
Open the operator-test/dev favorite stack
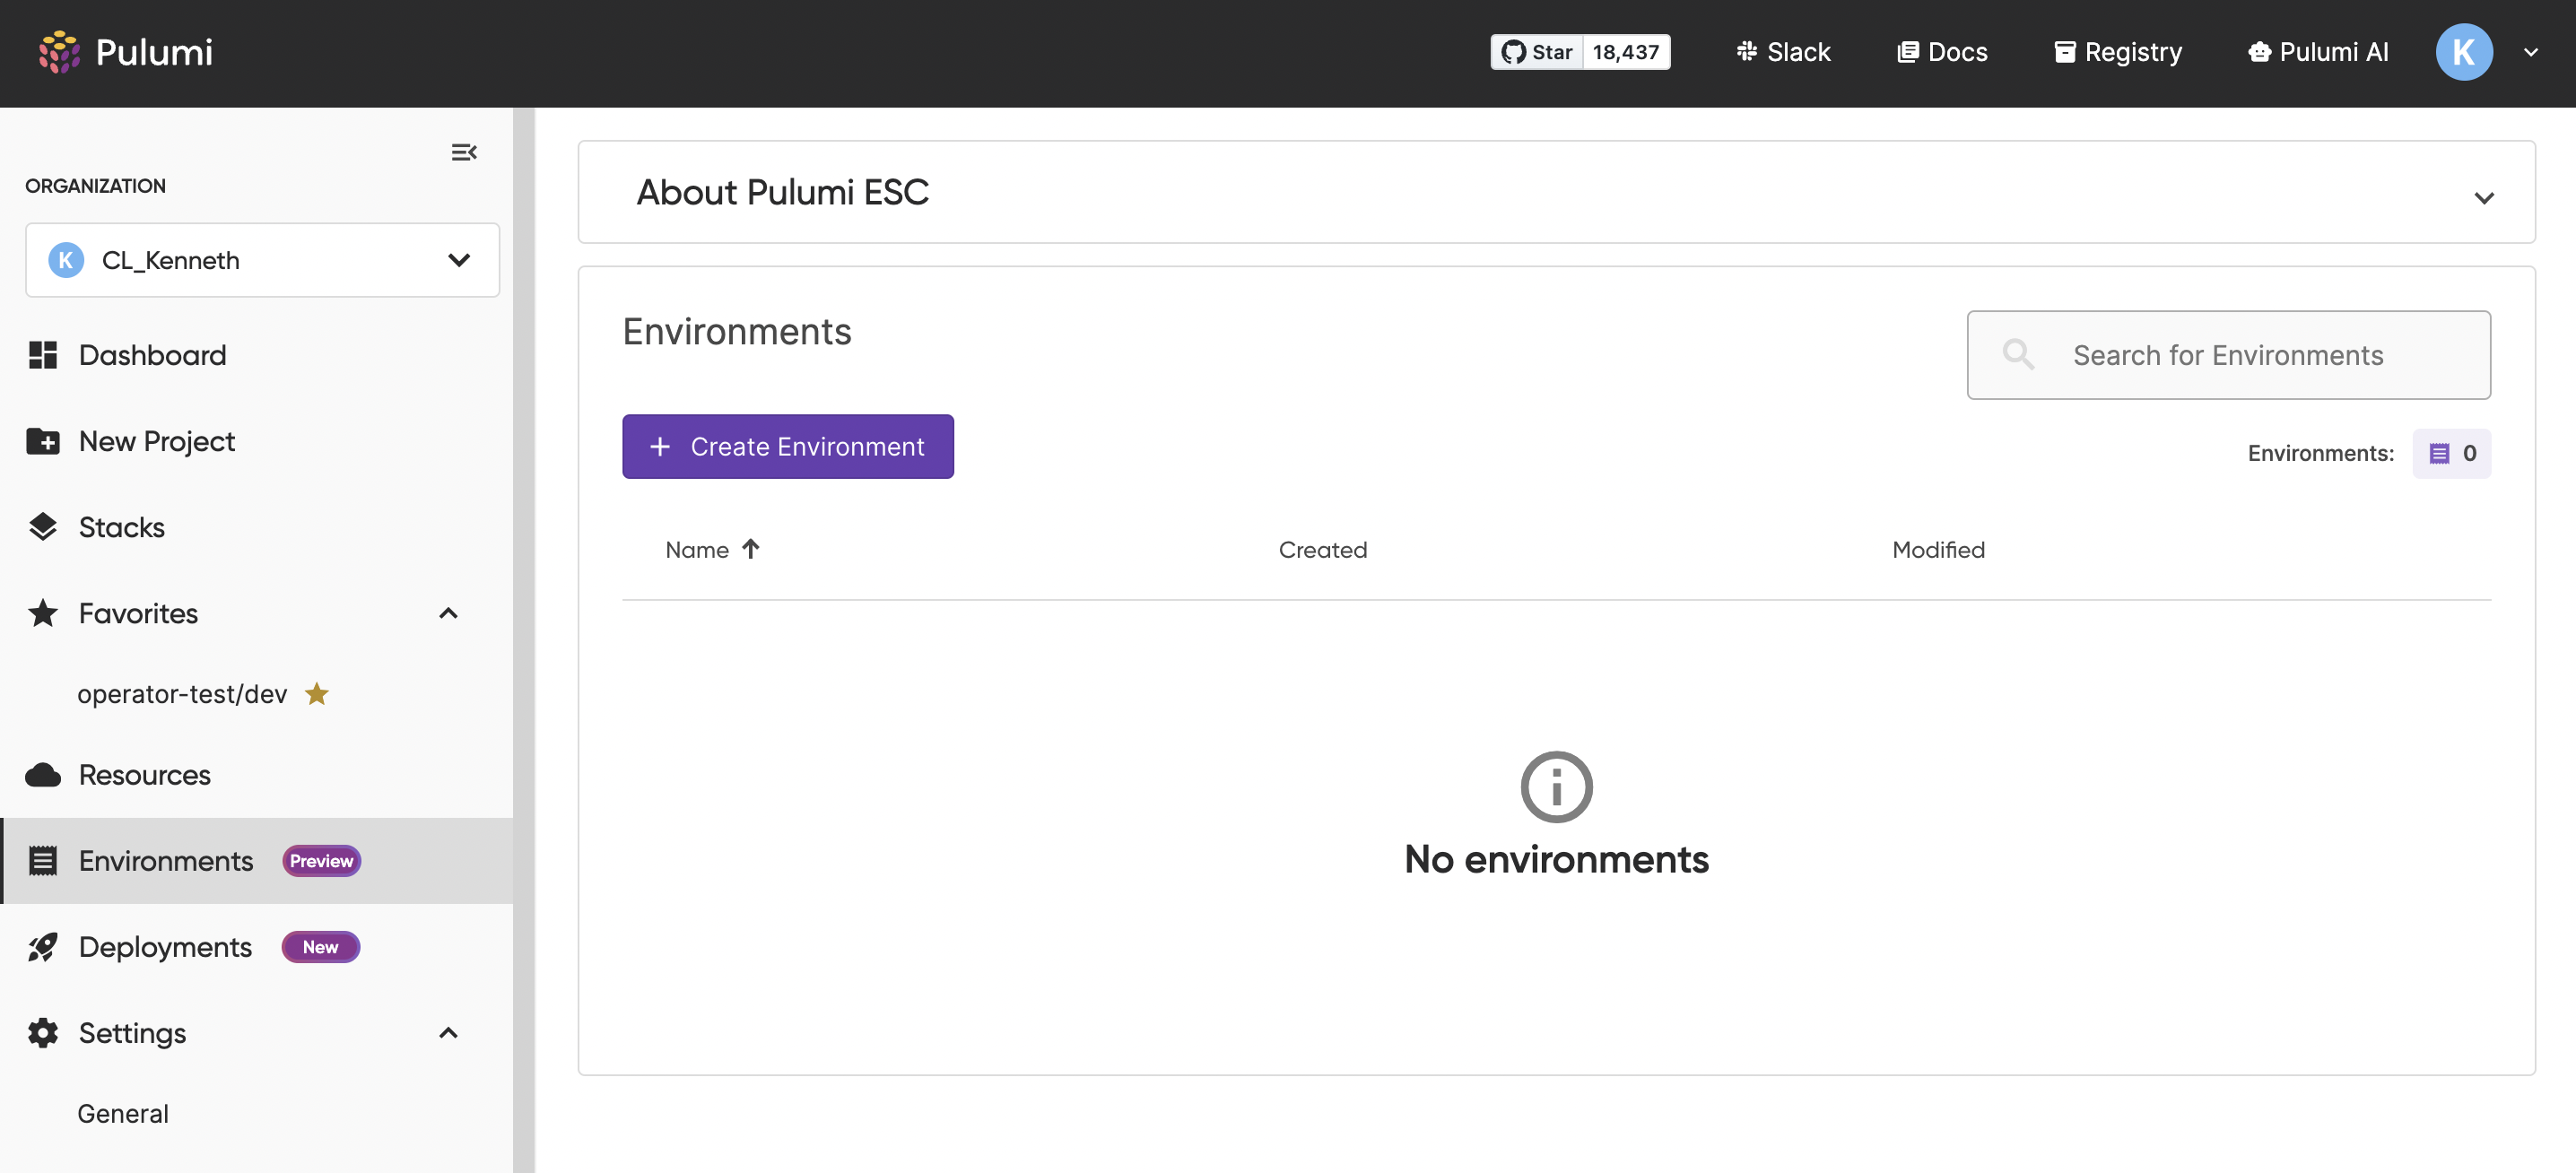pos(182,694)
